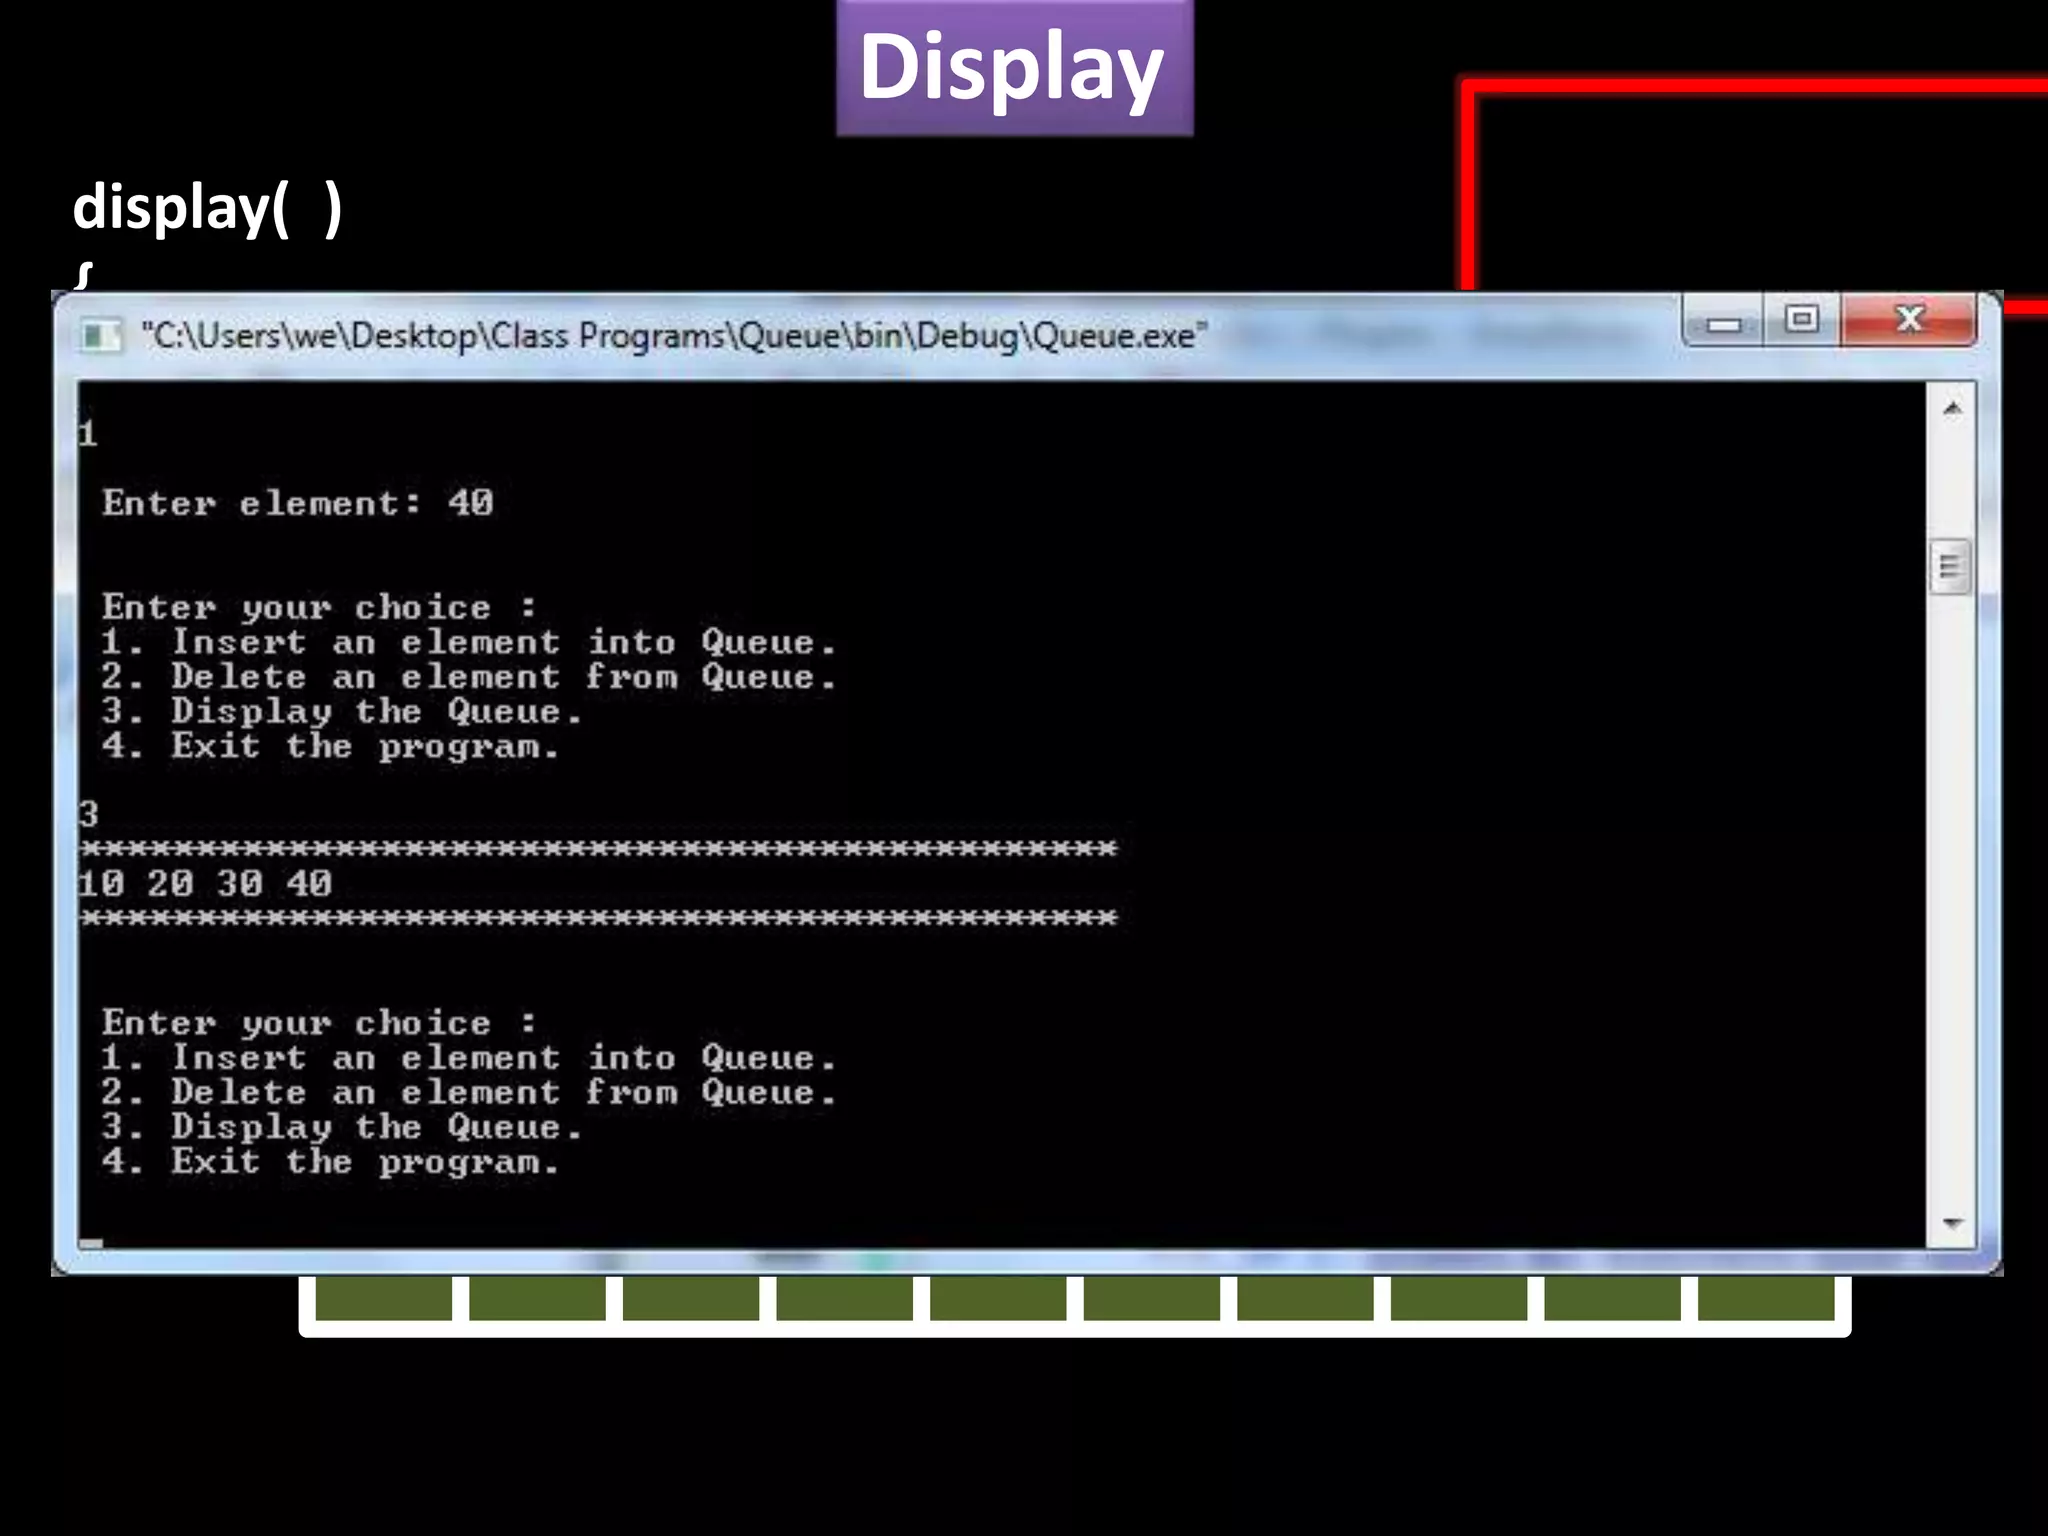Viewport: 2048px width, 1536px height.
Task: Click first '2. Delete an element from Queue.' line
Action: pos(467,677)
